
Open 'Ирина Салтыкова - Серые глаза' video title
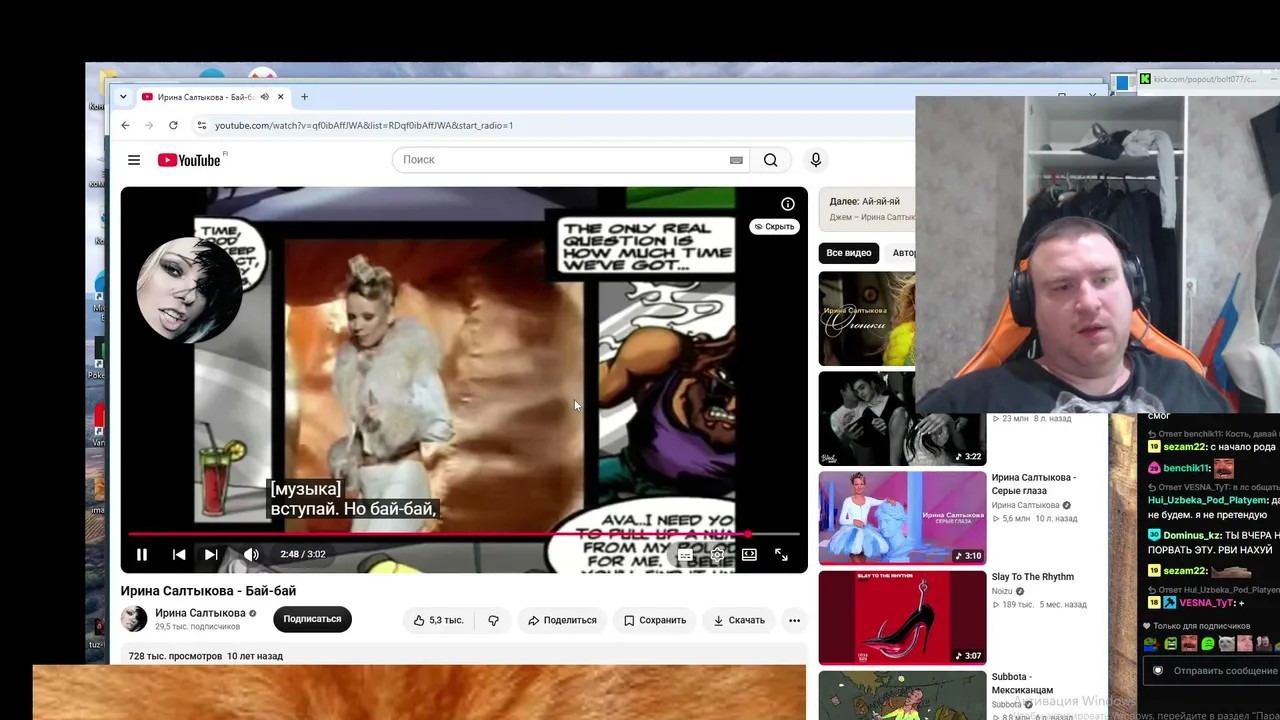pos(1034,484)
